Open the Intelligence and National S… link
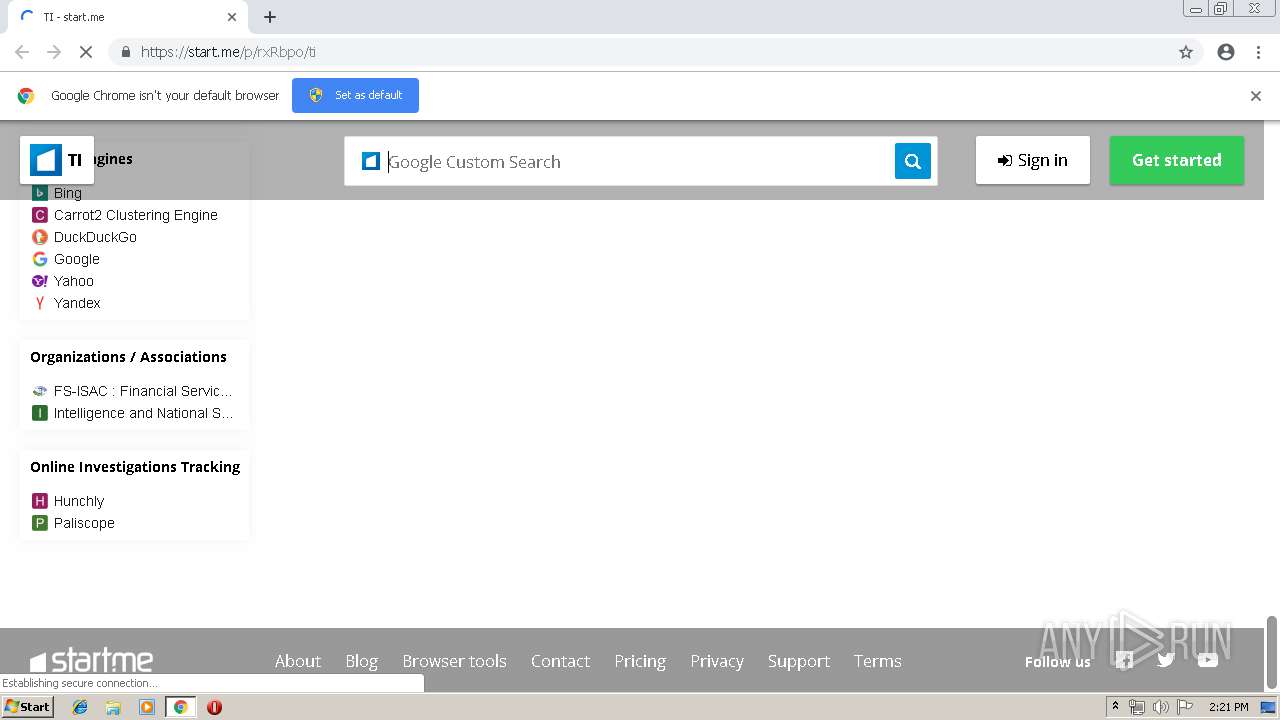This screenshot has width=1280, height=720. [143, 413]
